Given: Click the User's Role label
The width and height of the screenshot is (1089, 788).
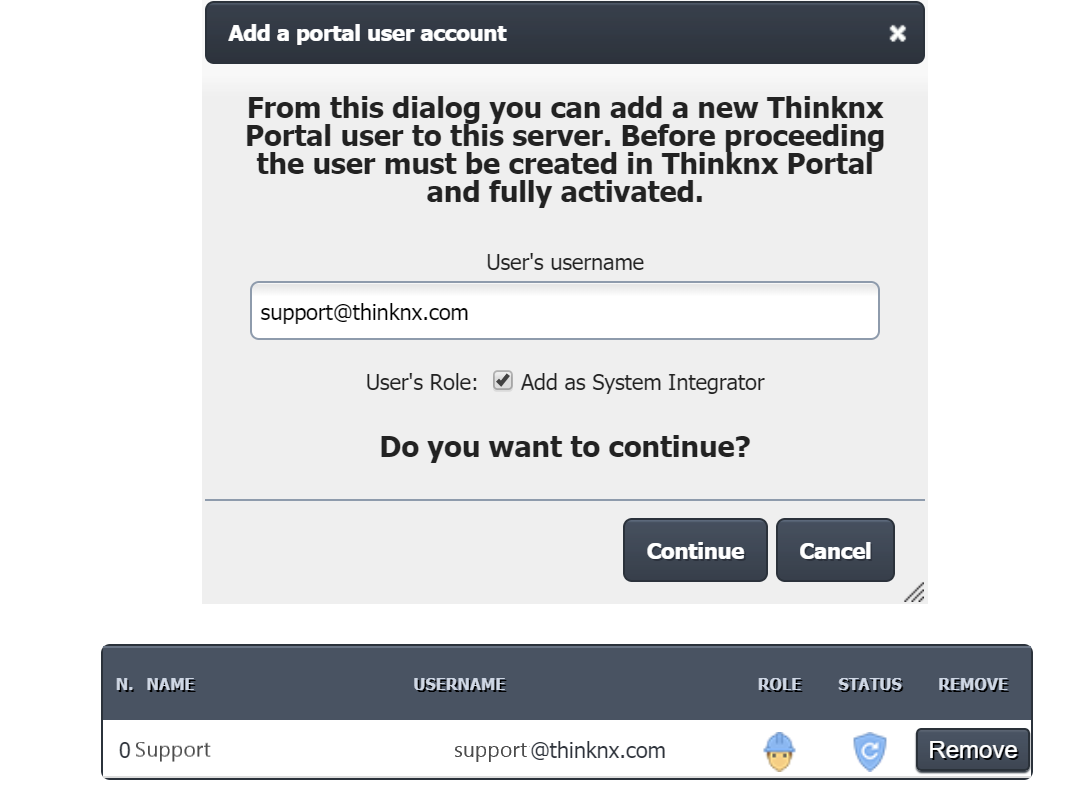Looking at the screenshot, I should click(421, 382).
